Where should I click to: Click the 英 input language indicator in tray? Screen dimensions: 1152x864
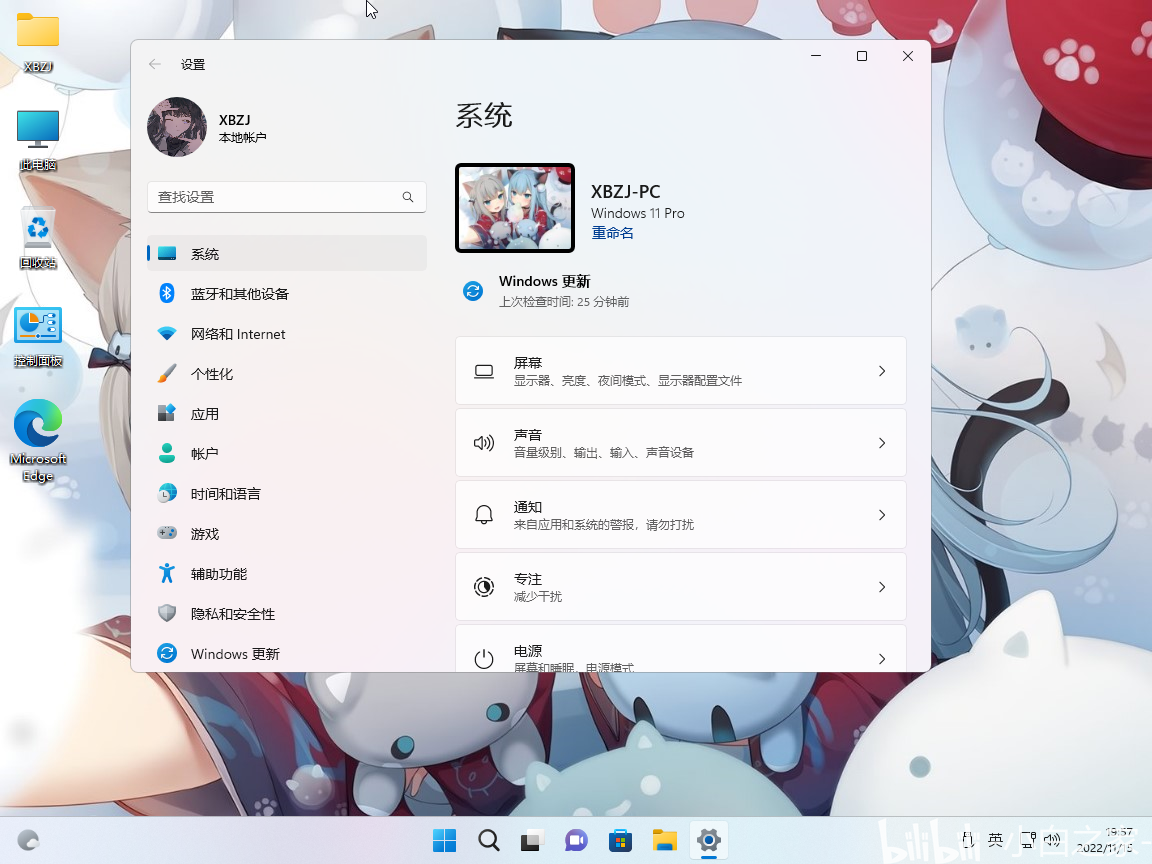996,840
